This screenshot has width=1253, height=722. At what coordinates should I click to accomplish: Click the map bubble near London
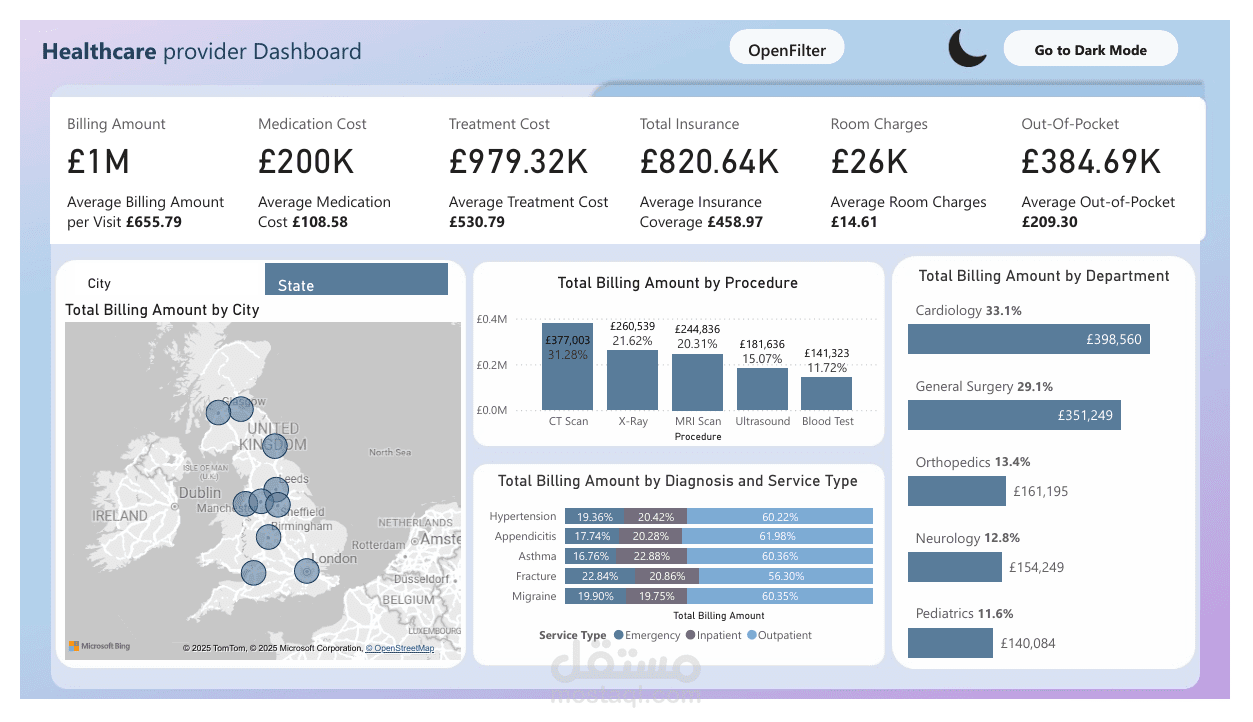tap(305, 570)
